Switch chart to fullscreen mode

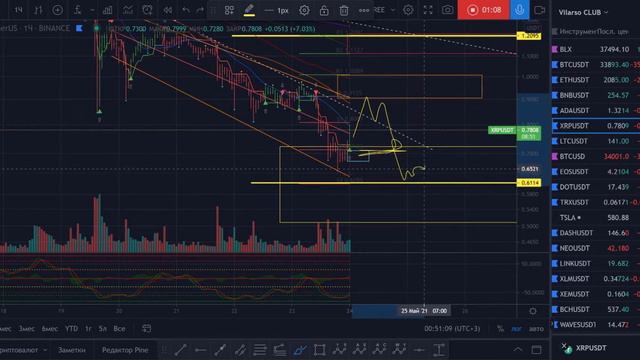[428, 10]
